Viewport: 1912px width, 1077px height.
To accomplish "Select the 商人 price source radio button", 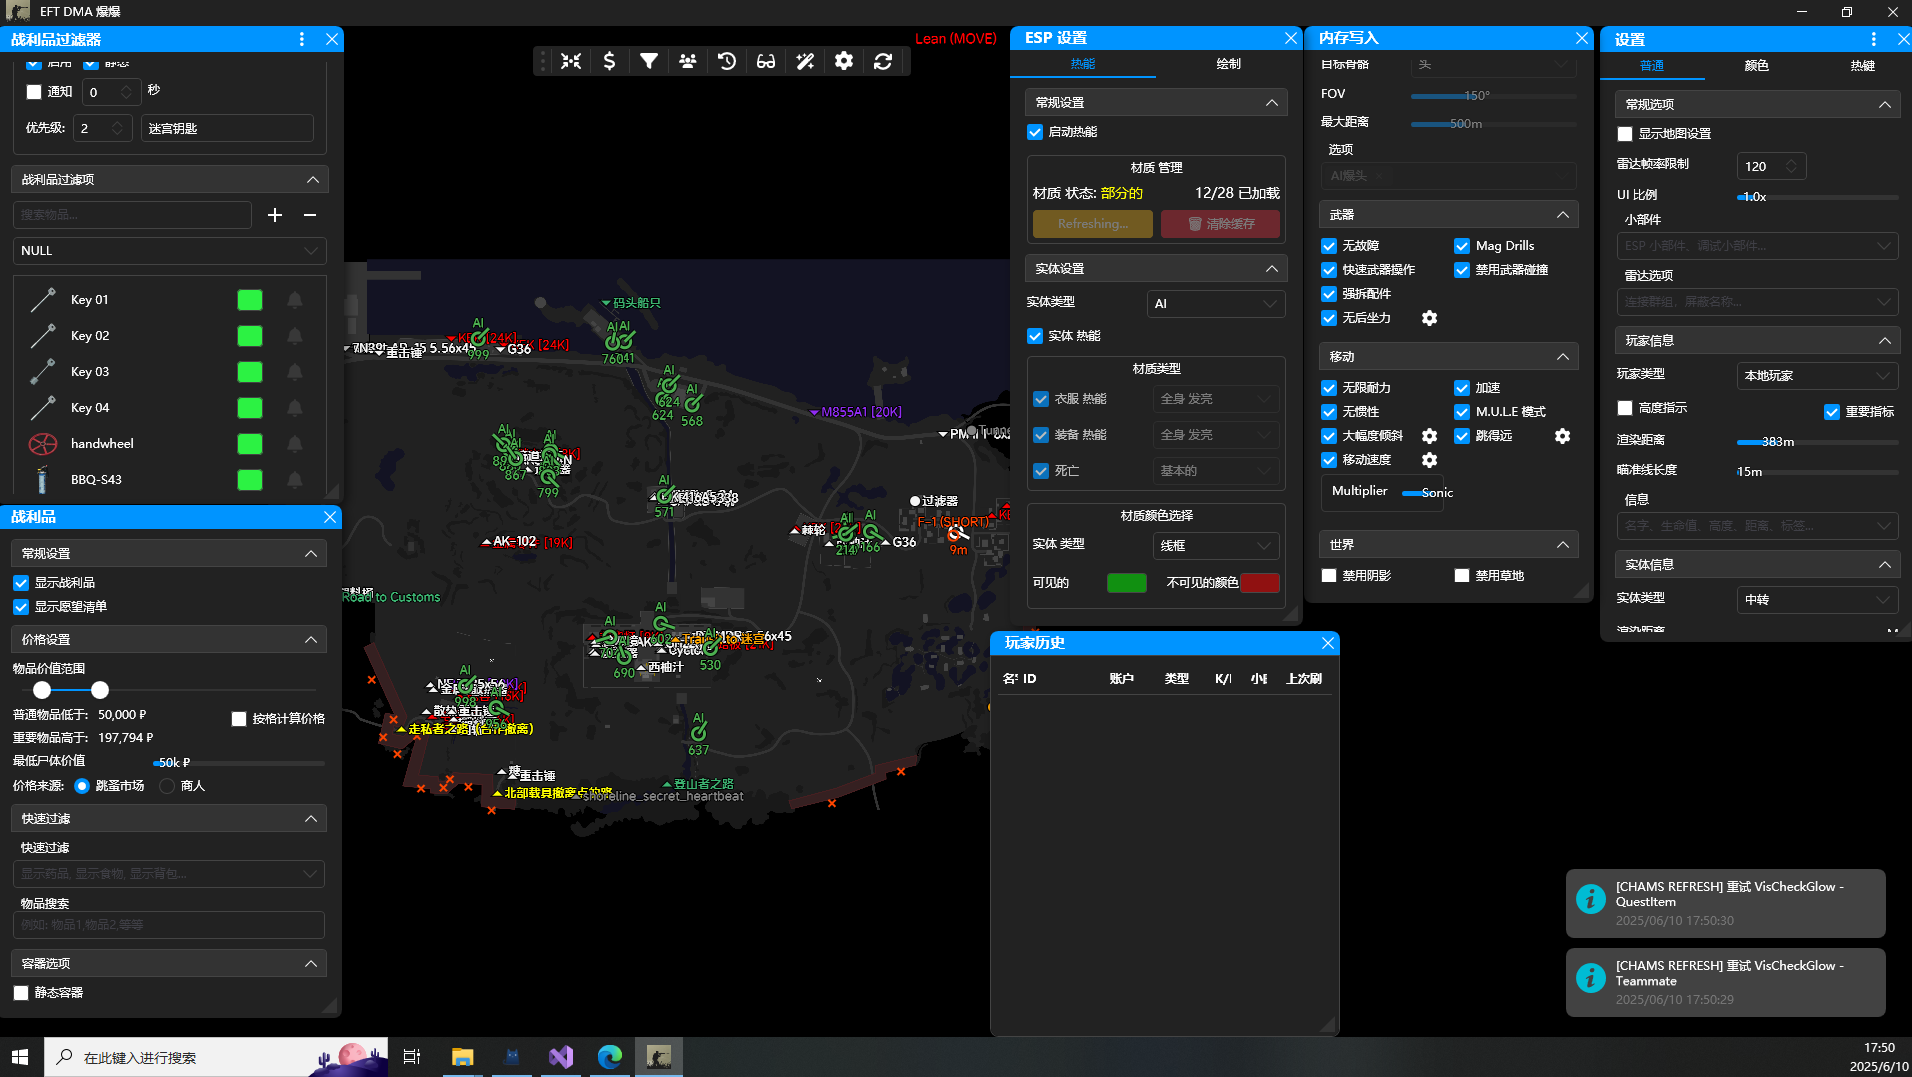I will [x=167, y=786].
